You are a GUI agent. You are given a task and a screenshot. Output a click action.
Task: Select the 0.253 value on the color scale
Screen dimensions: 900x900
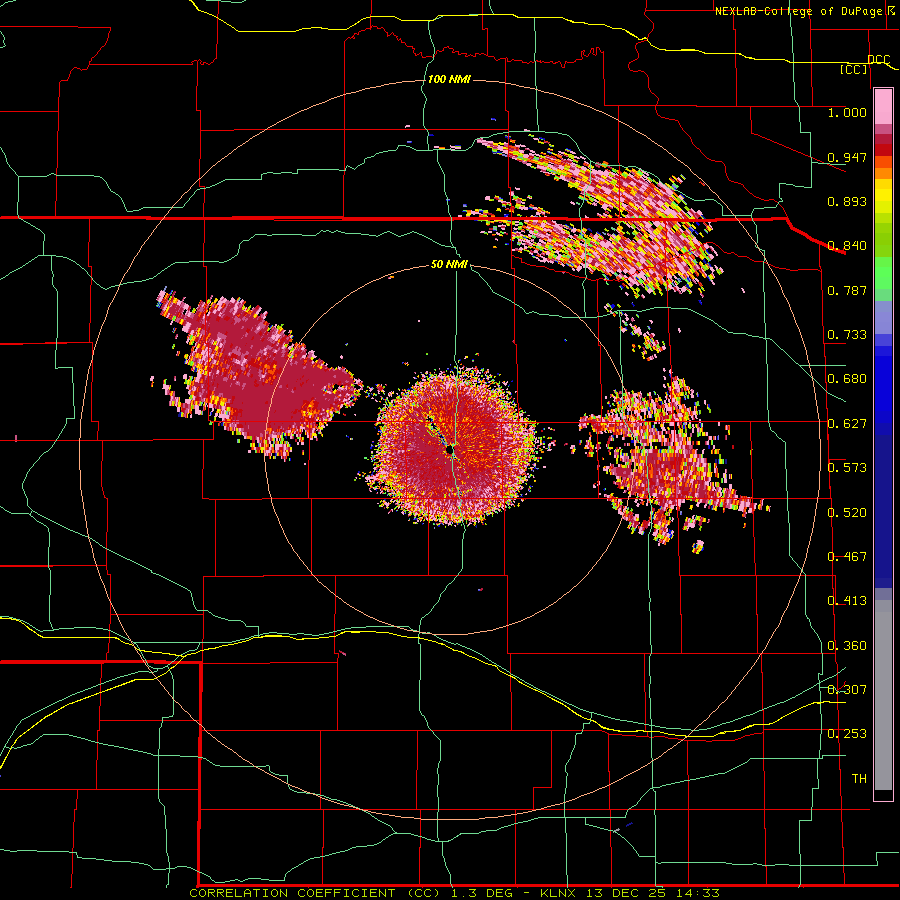[847, 733]
